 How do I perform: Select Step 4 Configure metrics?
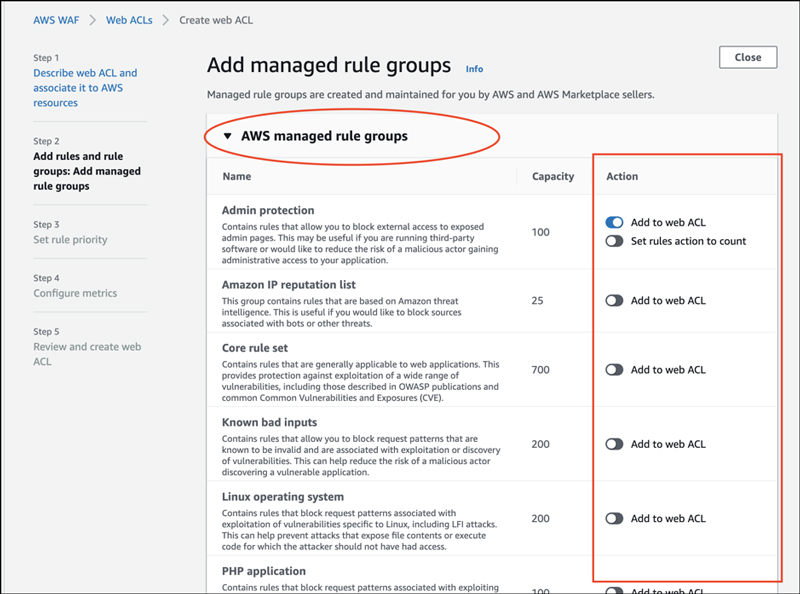point(75,293)
